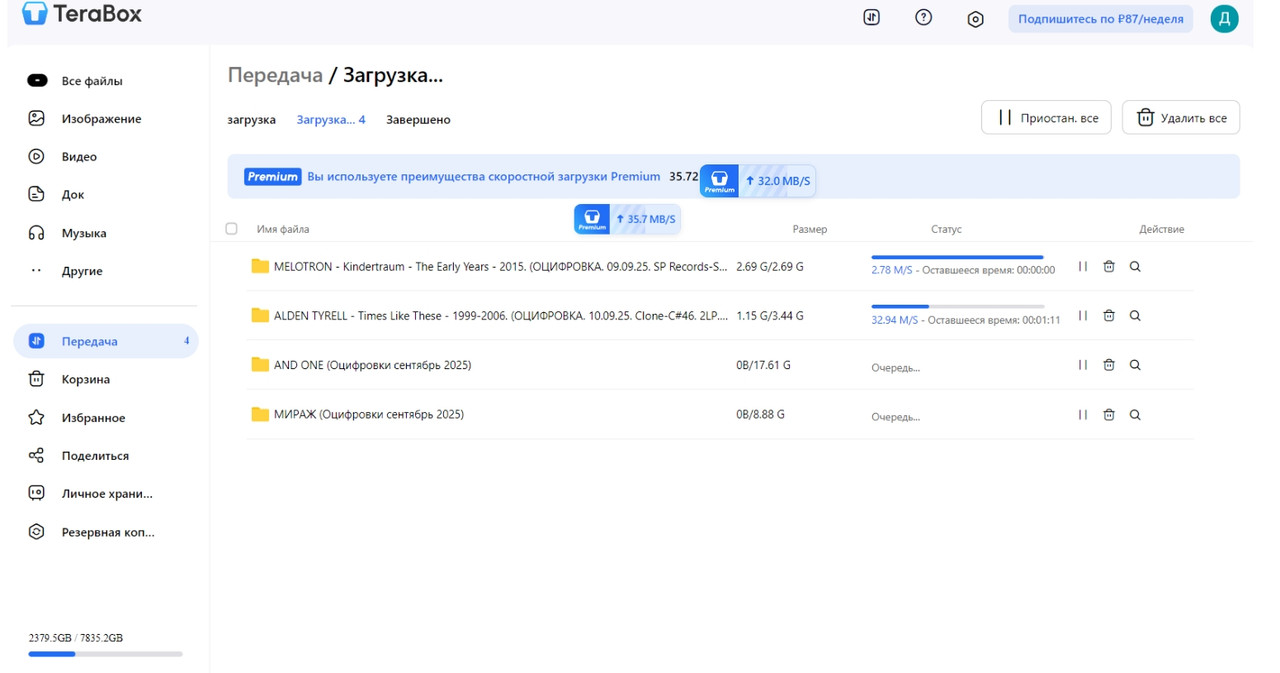Click the Premium badge in banner
This screenshot has height=673, width=1280.
pos(273,177)
